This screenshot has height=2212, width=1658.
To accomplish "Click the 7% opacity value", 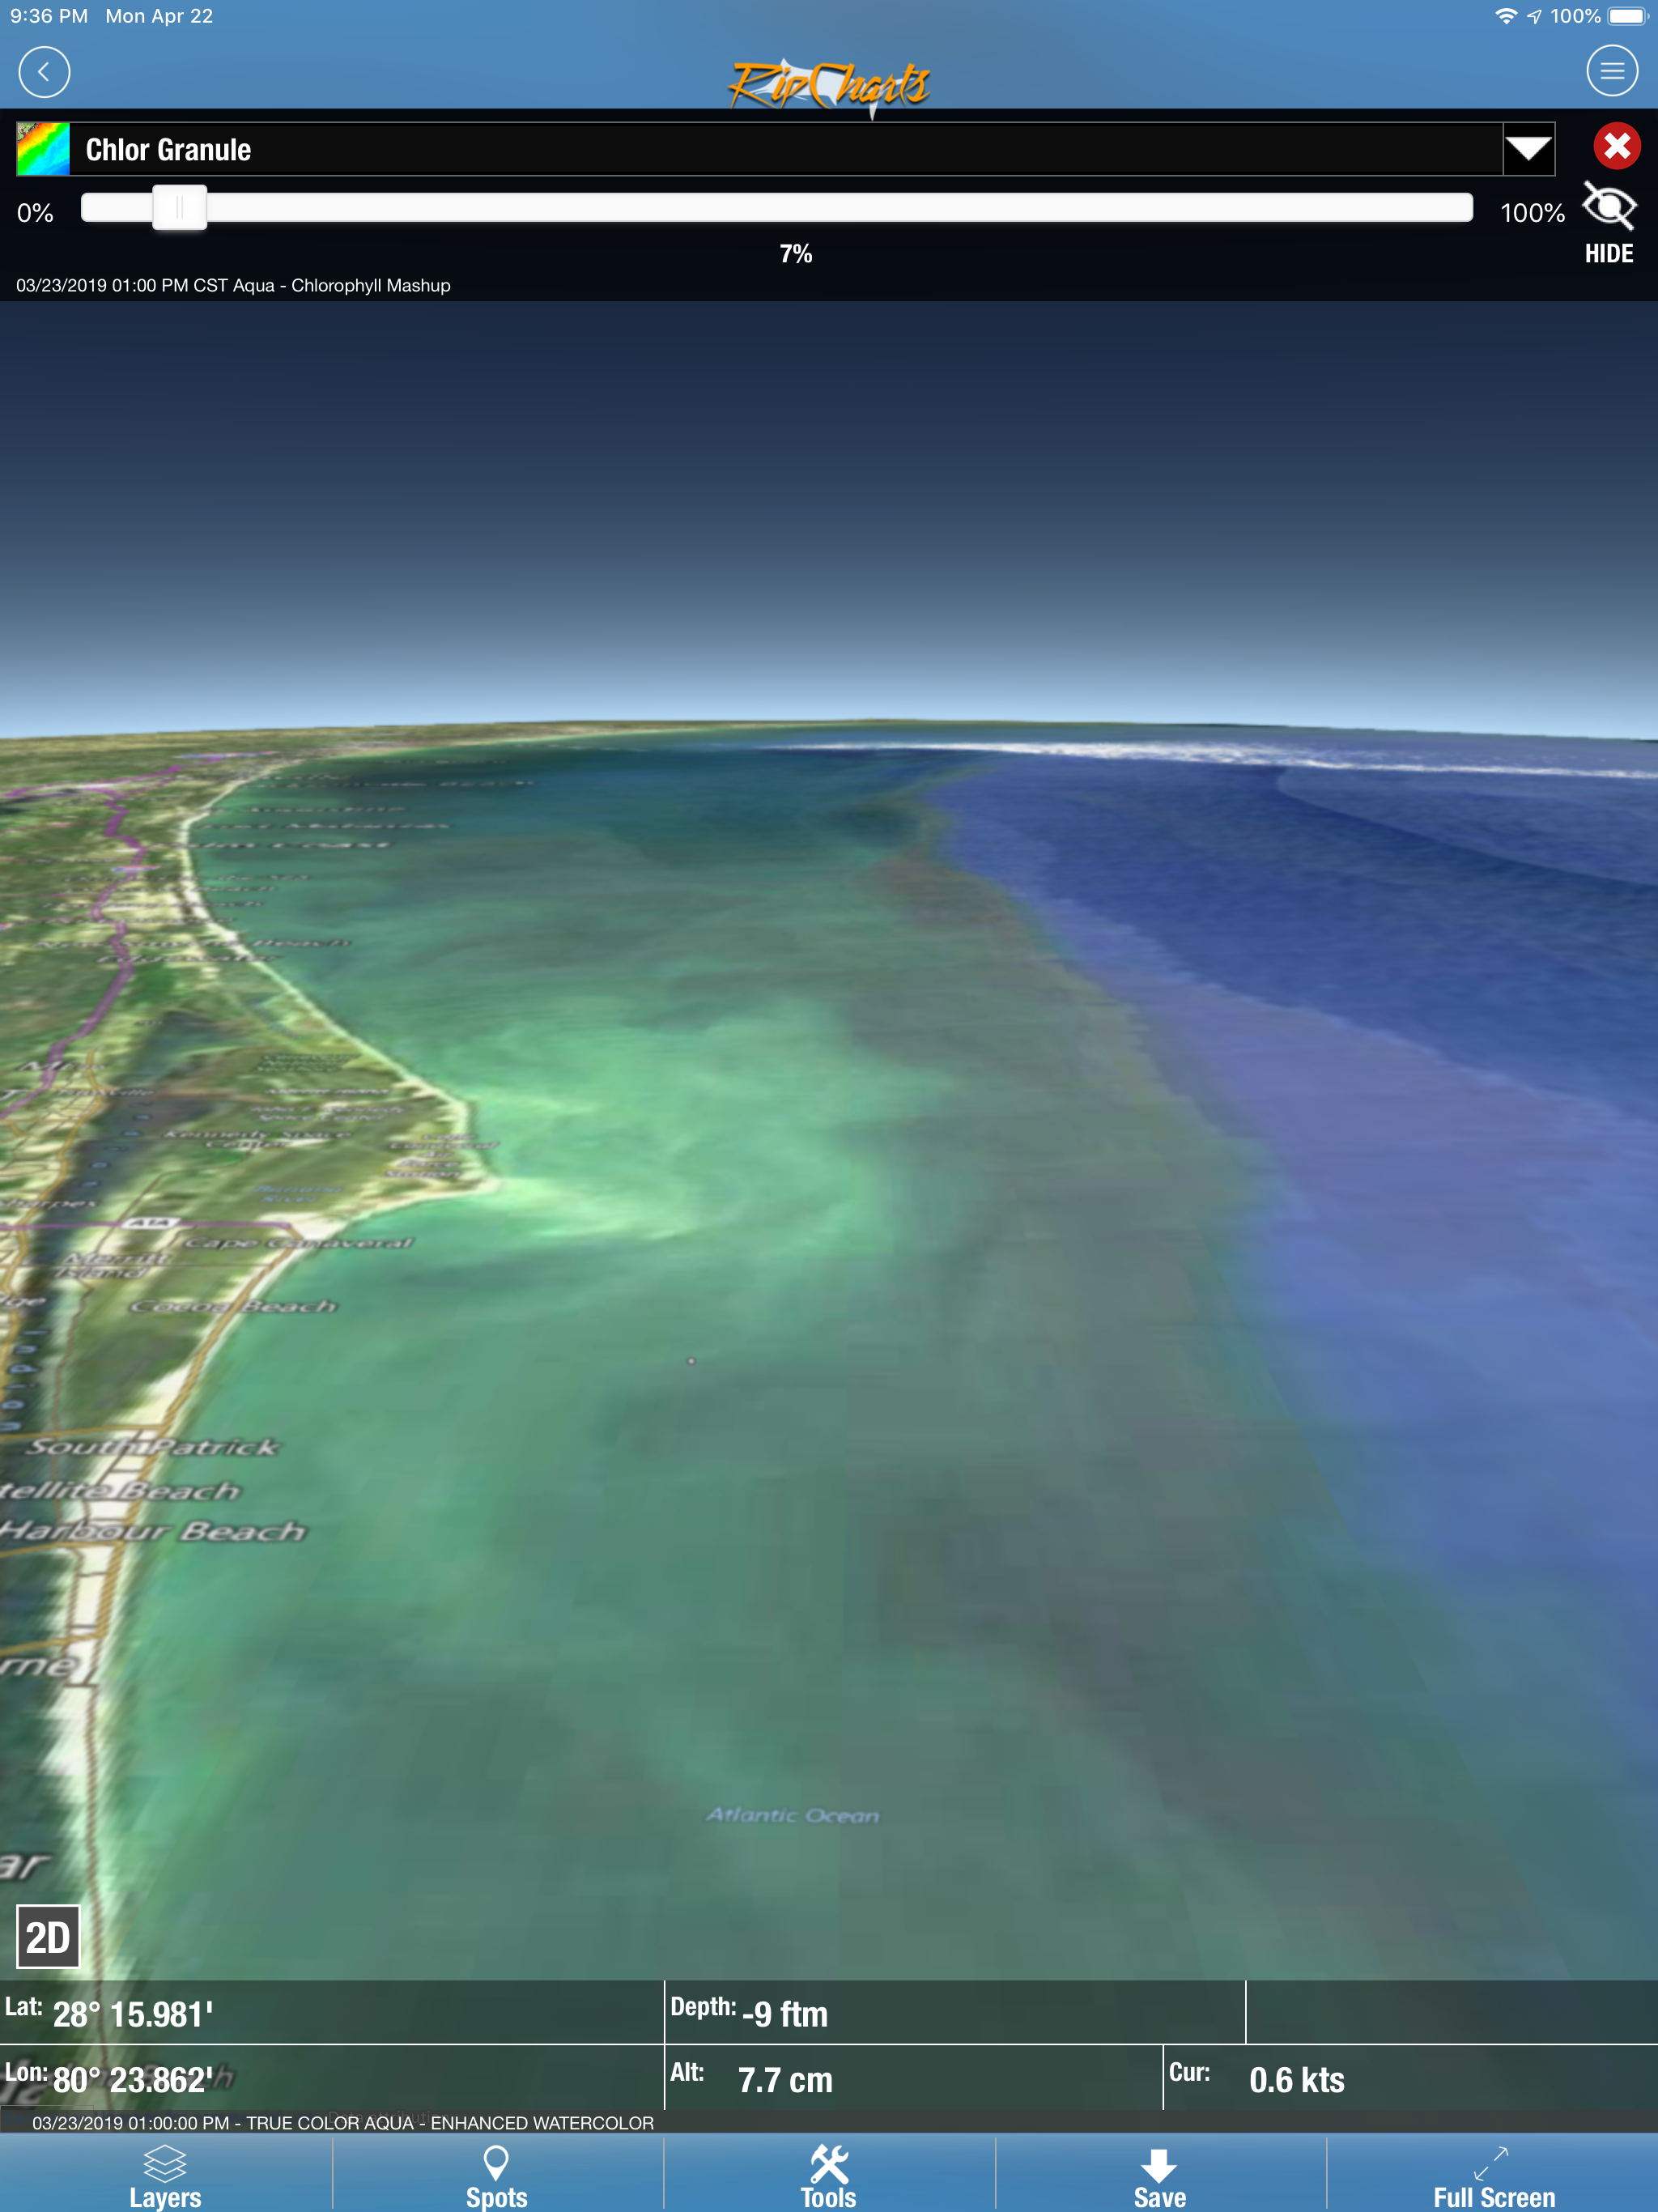I will click(x=796, y=253).
